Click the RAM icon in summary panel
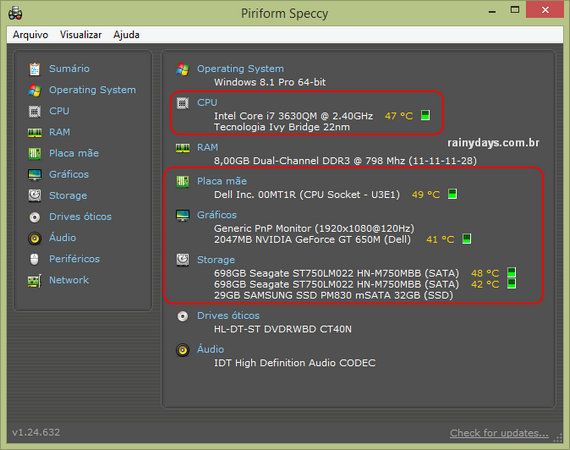This screenshot has height=450, width=570. (x=182, y=148)
